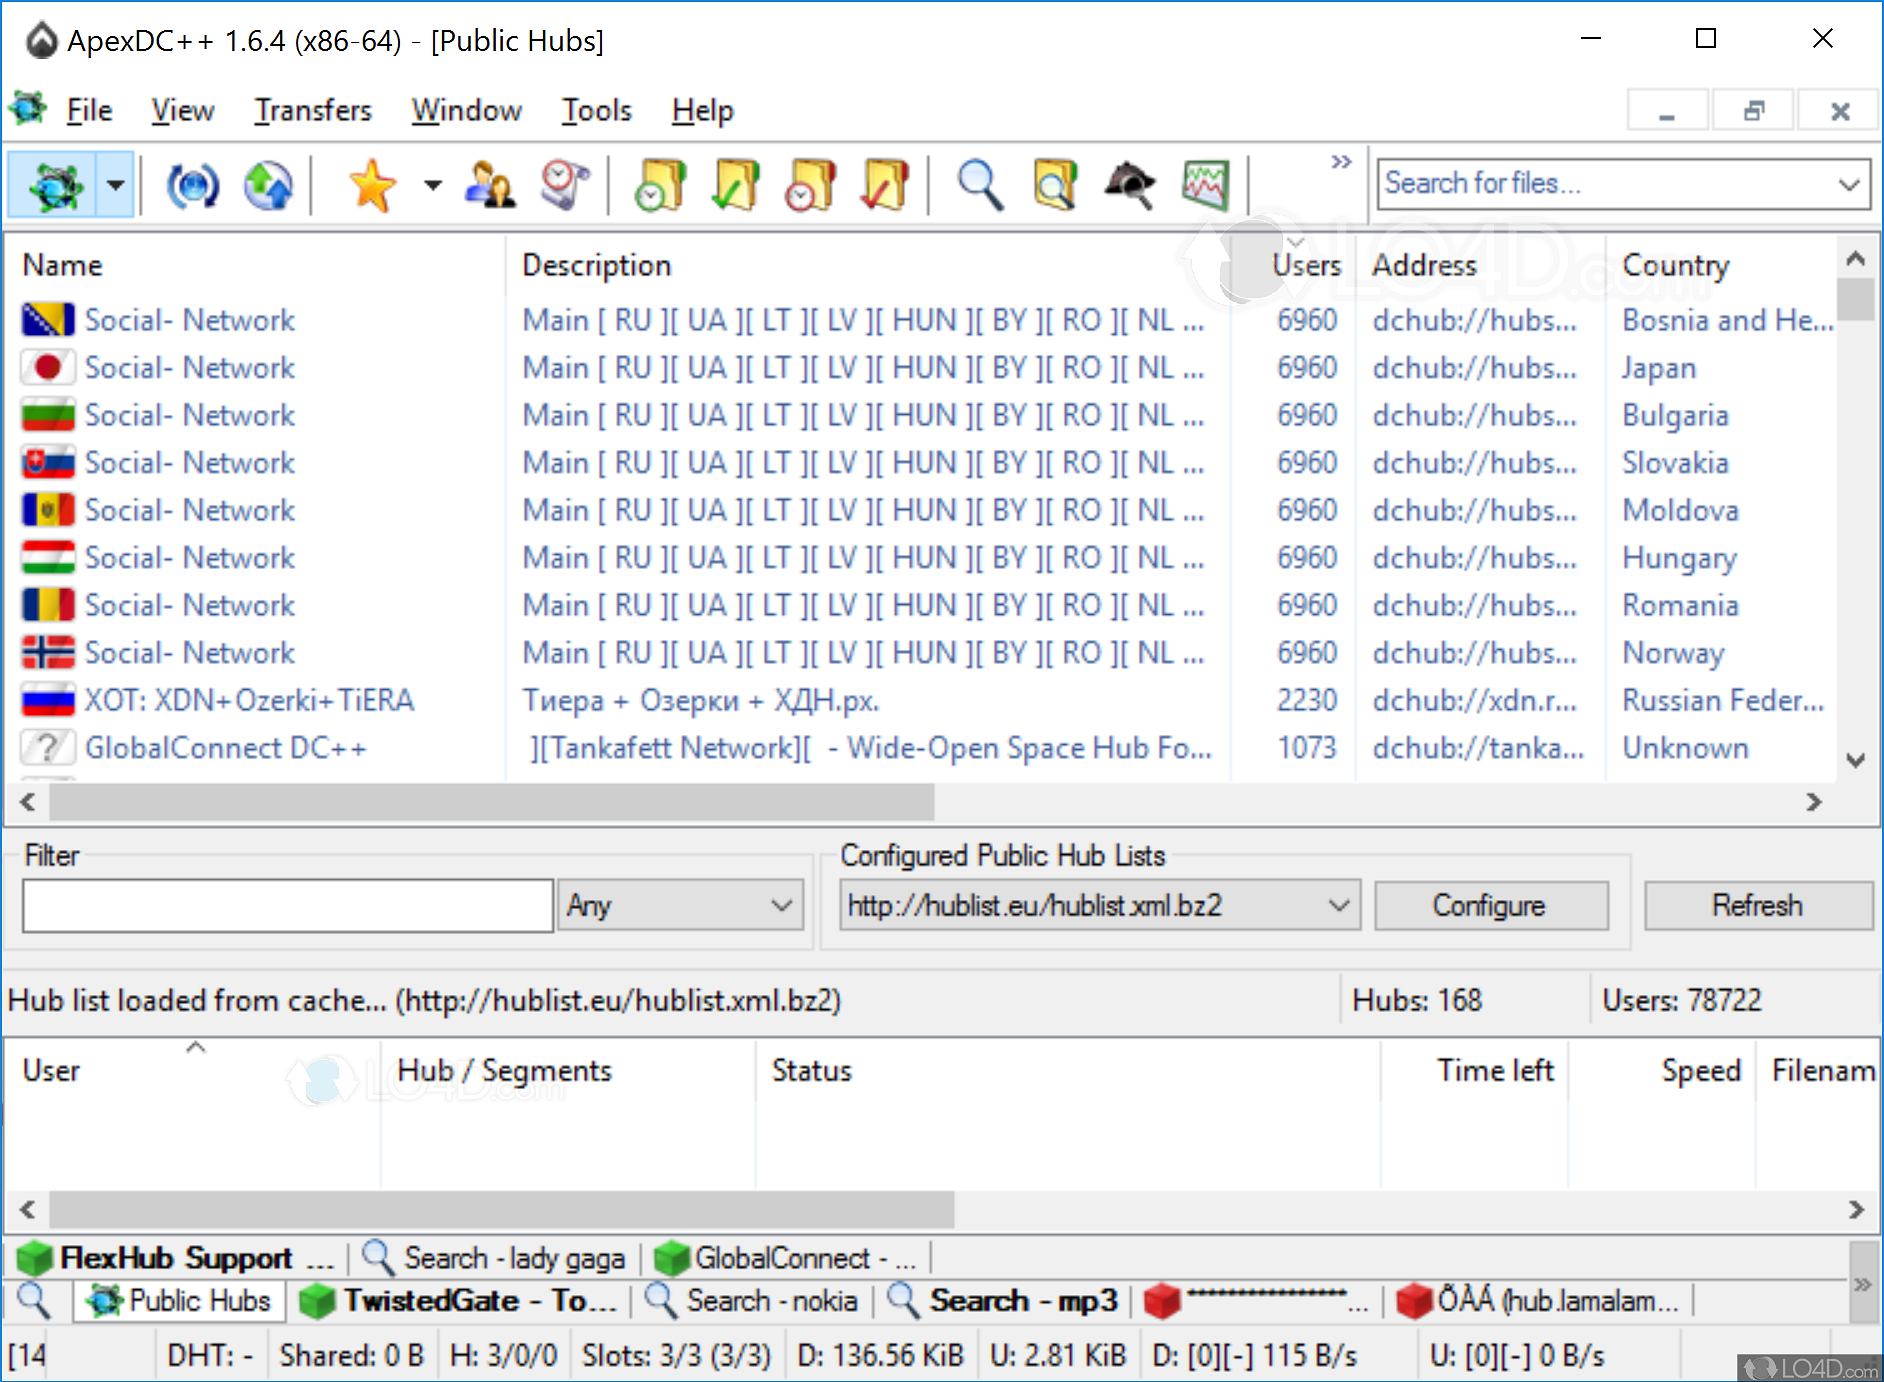Open Download Queue folder with green clock
This screenshot has height=1382, width=1884.
pos(661,185)
